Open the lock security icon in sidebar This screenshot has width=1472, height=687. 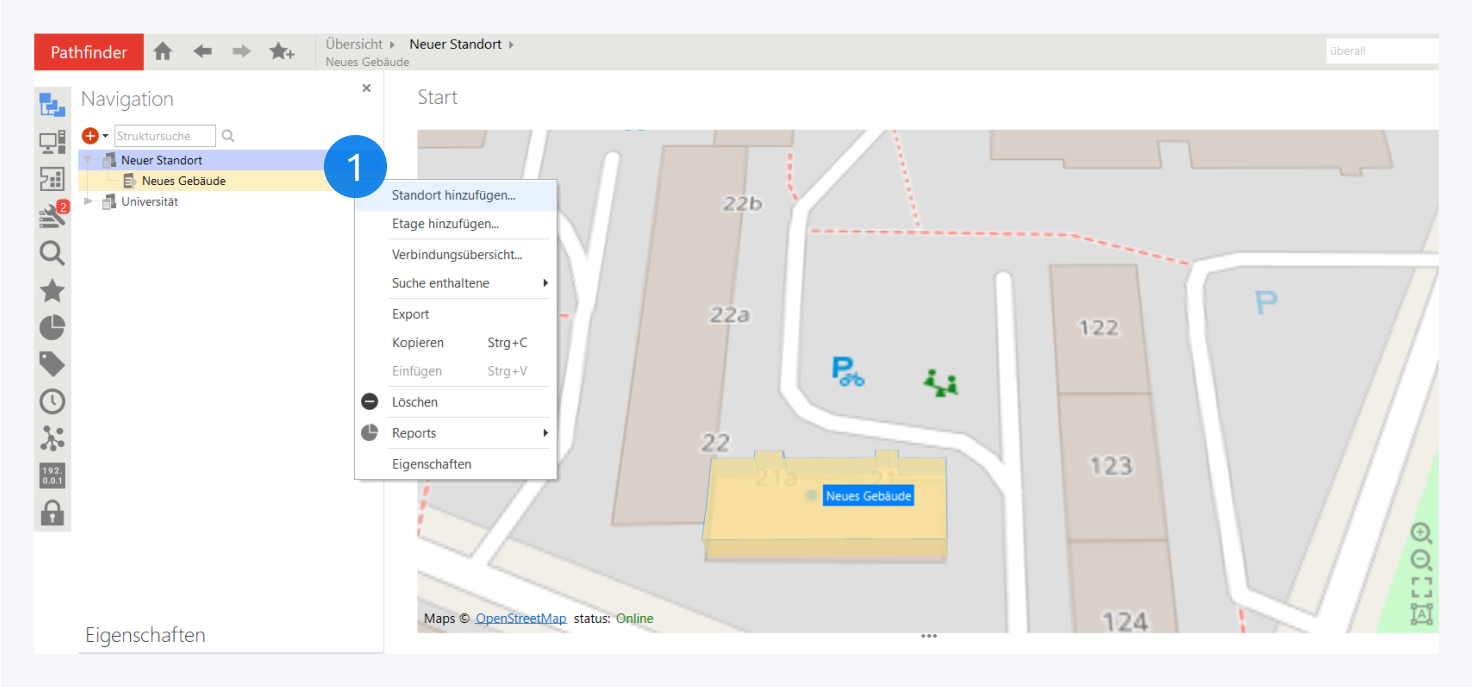(52, 513)
